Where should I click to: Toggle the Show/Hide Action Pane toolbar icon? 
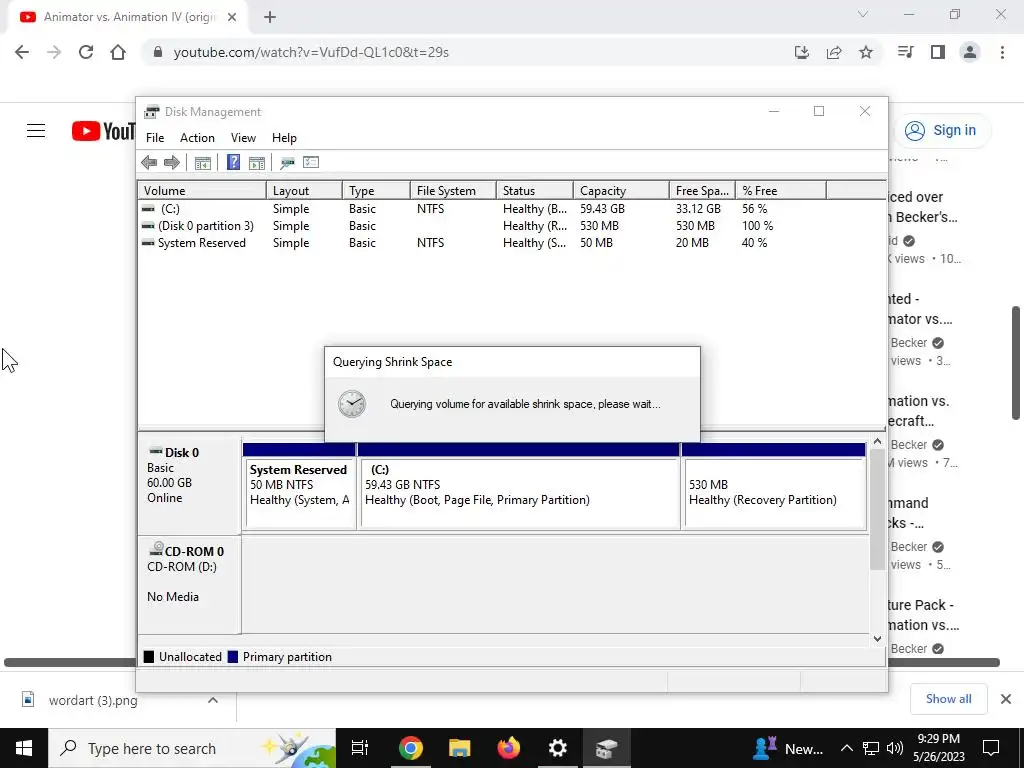coord(257,163)
